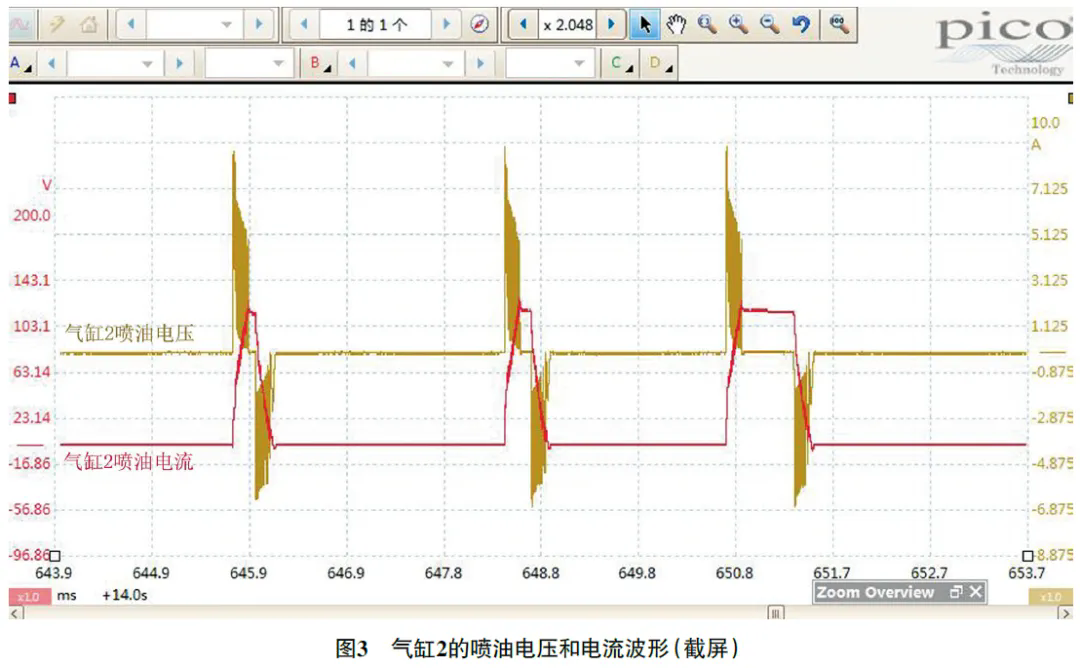Click the buffer counter field '1 的 1 个'
This screenshot has width=1080, height=668.
[x=376, y=25]
